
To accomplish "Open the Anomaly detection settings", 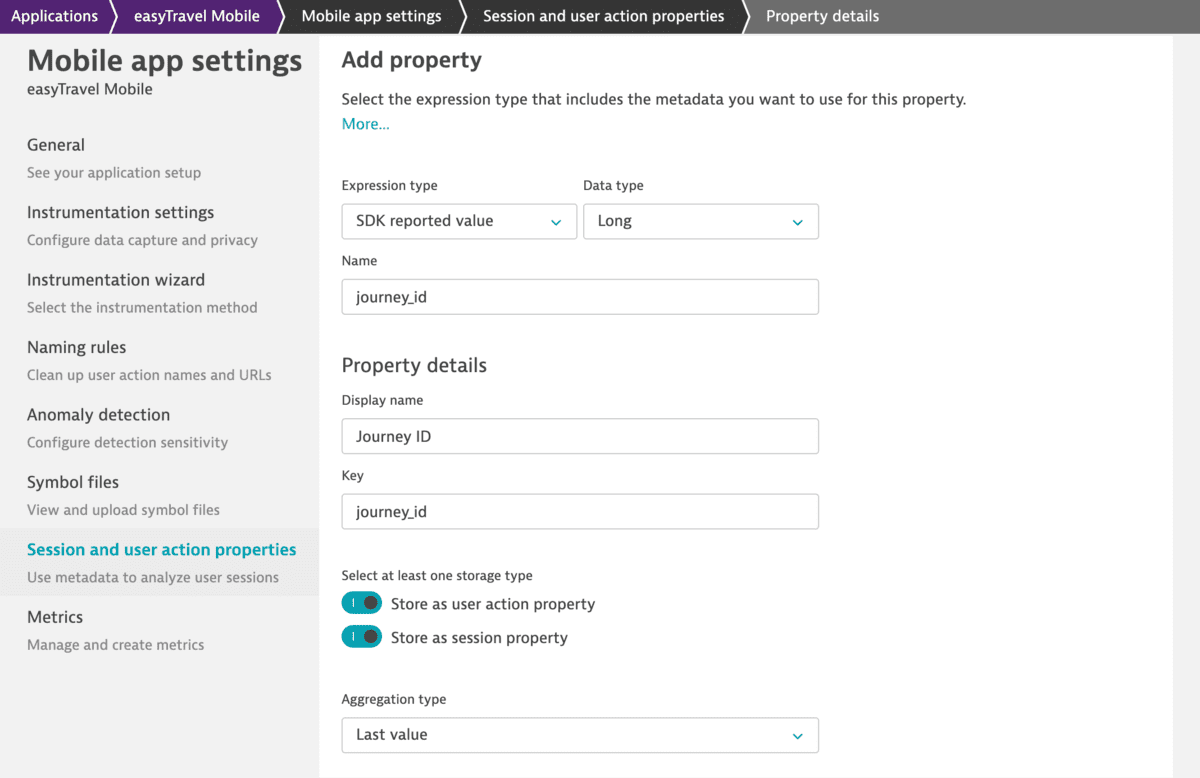I will [x=98, y=415].
